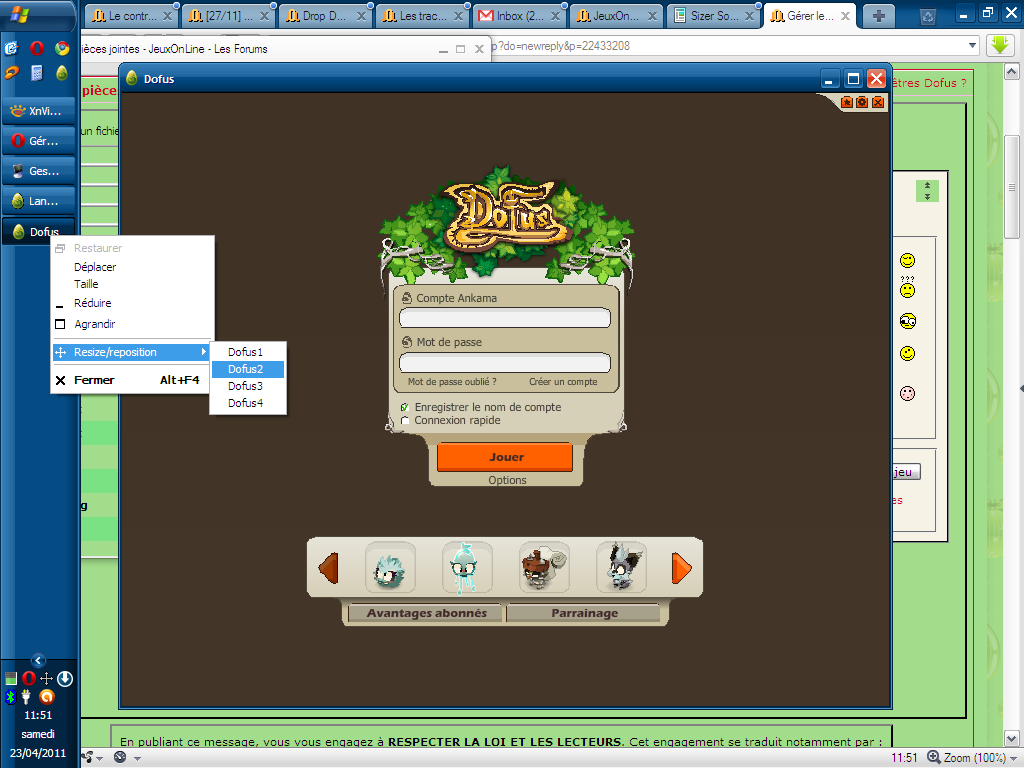
Task: Launch Dofus egg icon in quick launch
Action: pyautogui.click(x=62, y=73)
